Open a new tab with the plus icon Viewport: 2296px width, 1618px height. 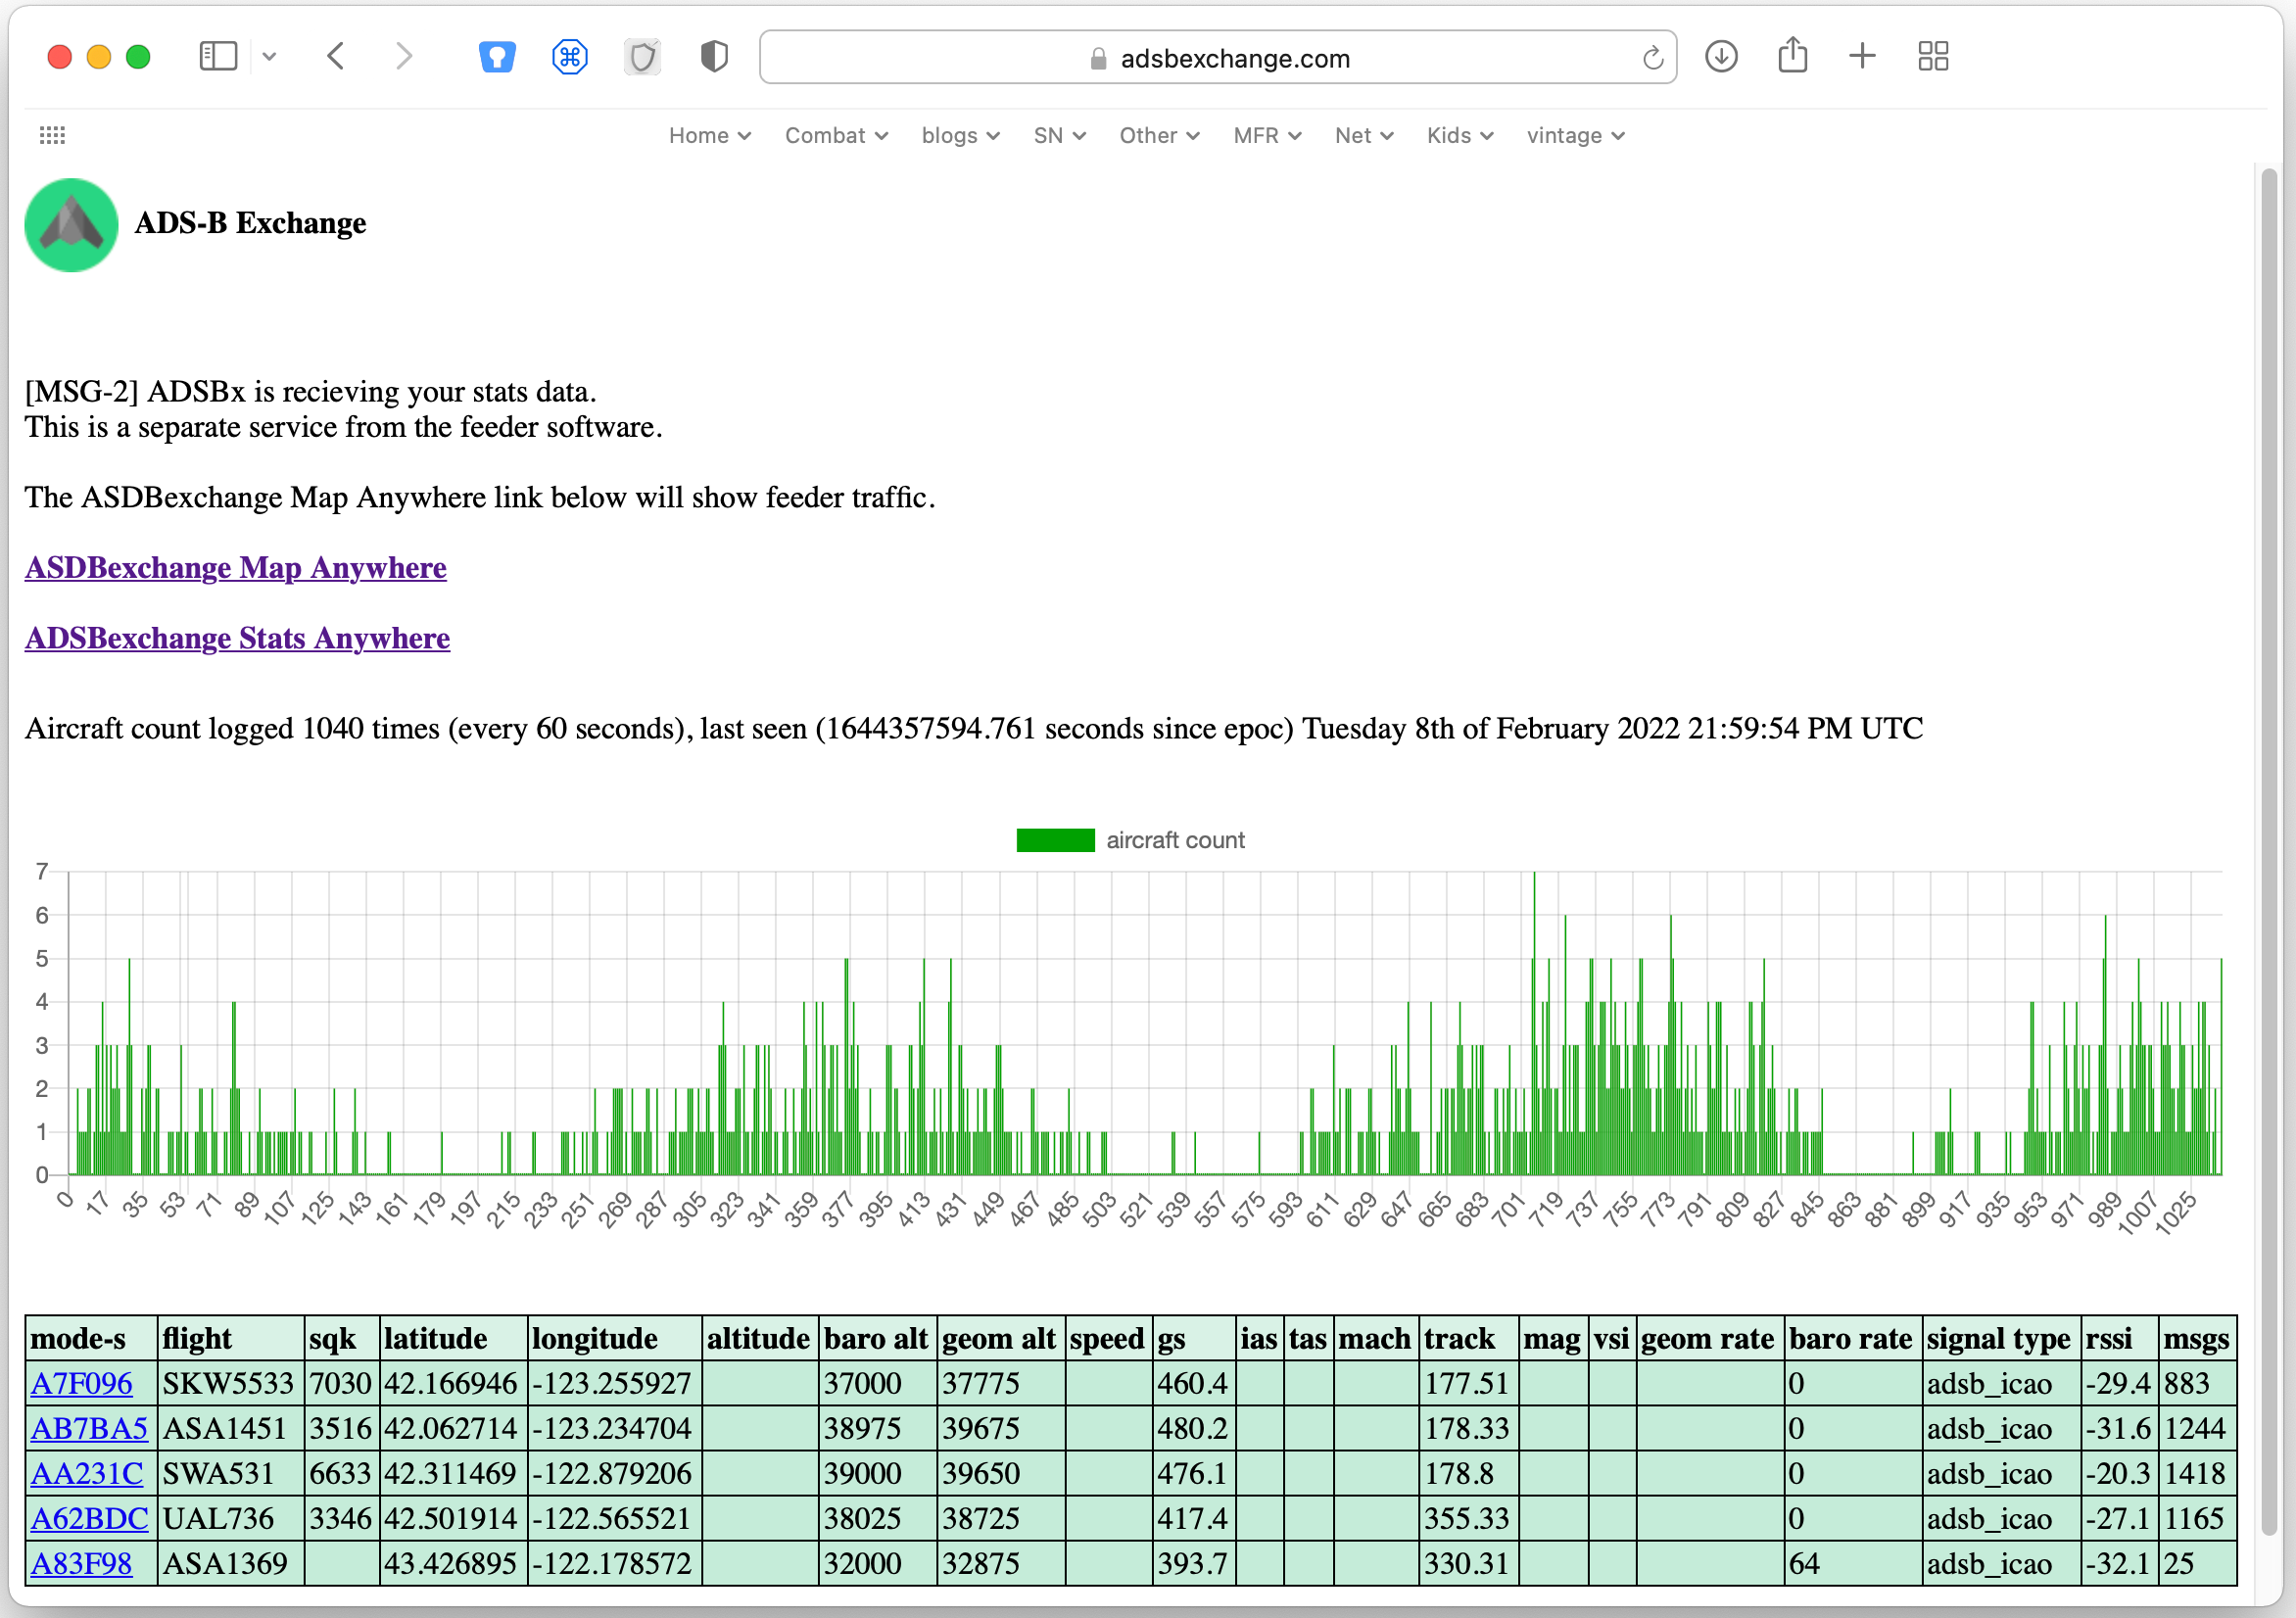(x=1863, y=57)
